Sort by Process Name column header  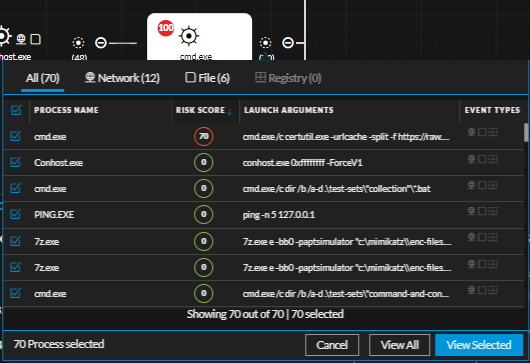pyautogui.click(x=66, y=110)
